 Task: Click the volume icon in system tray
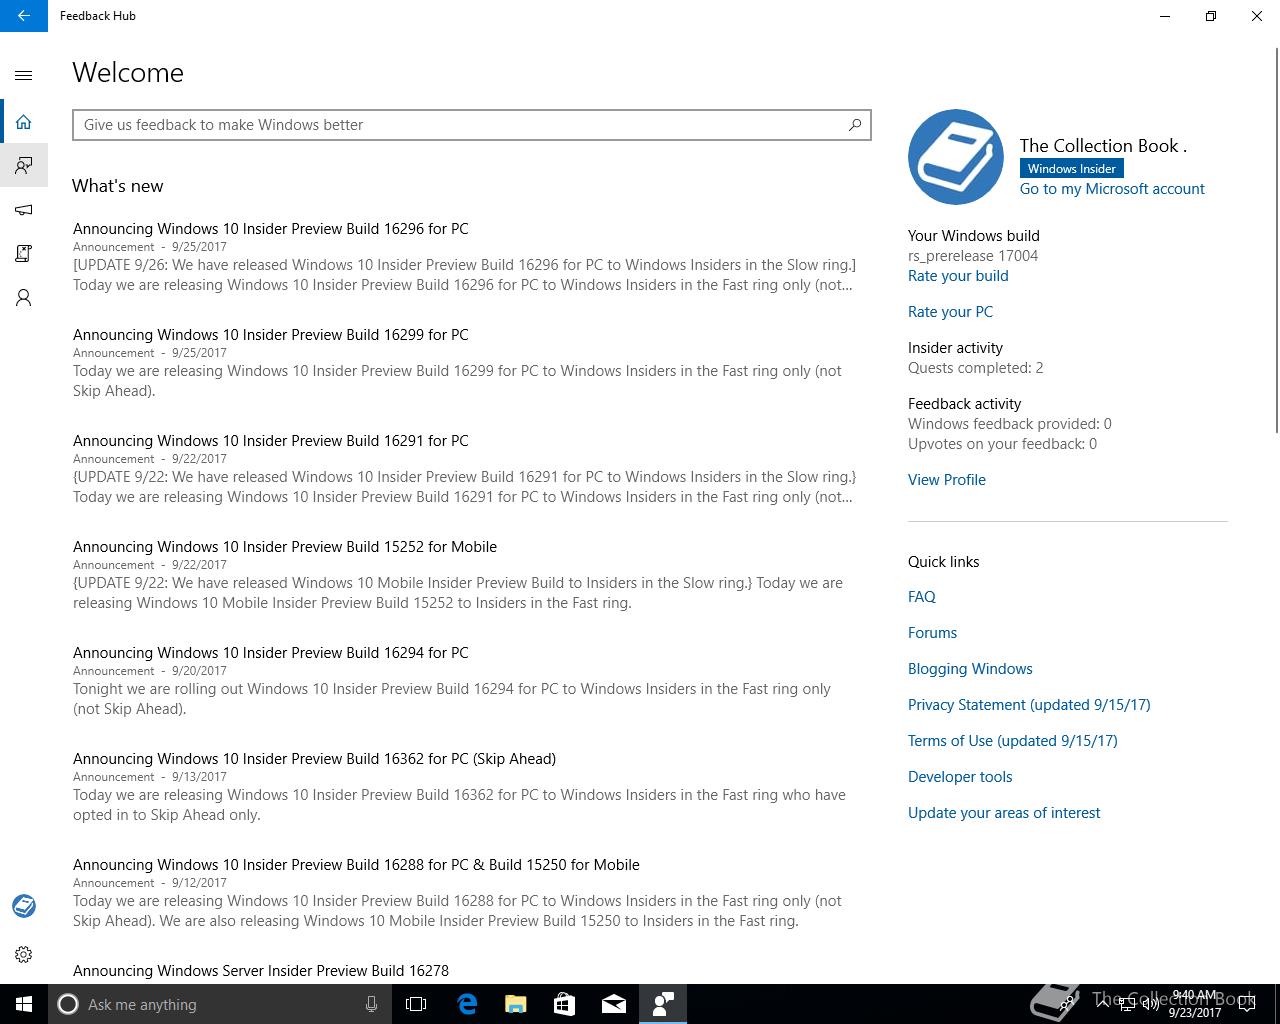pyautogui.click(x=1150, y=1003)
